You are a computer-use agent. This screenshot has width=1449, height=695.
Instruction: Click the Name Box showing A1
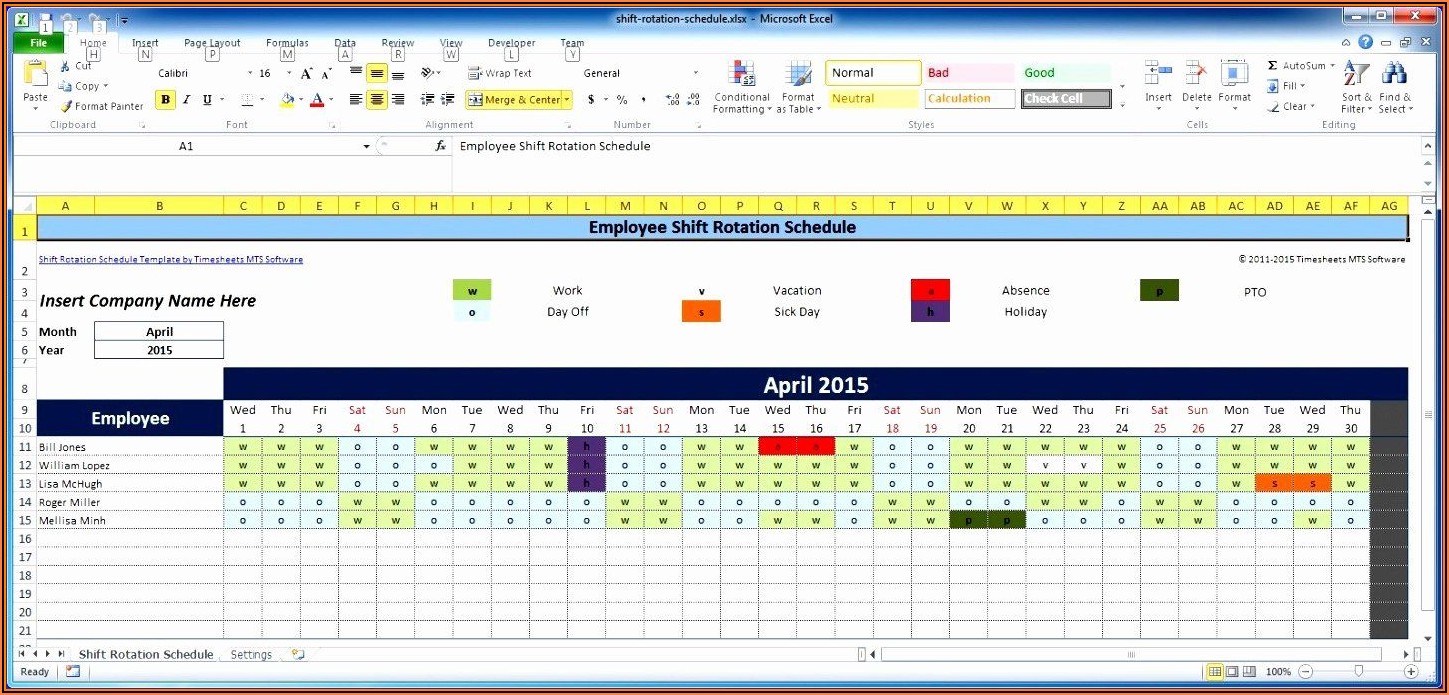186,146
